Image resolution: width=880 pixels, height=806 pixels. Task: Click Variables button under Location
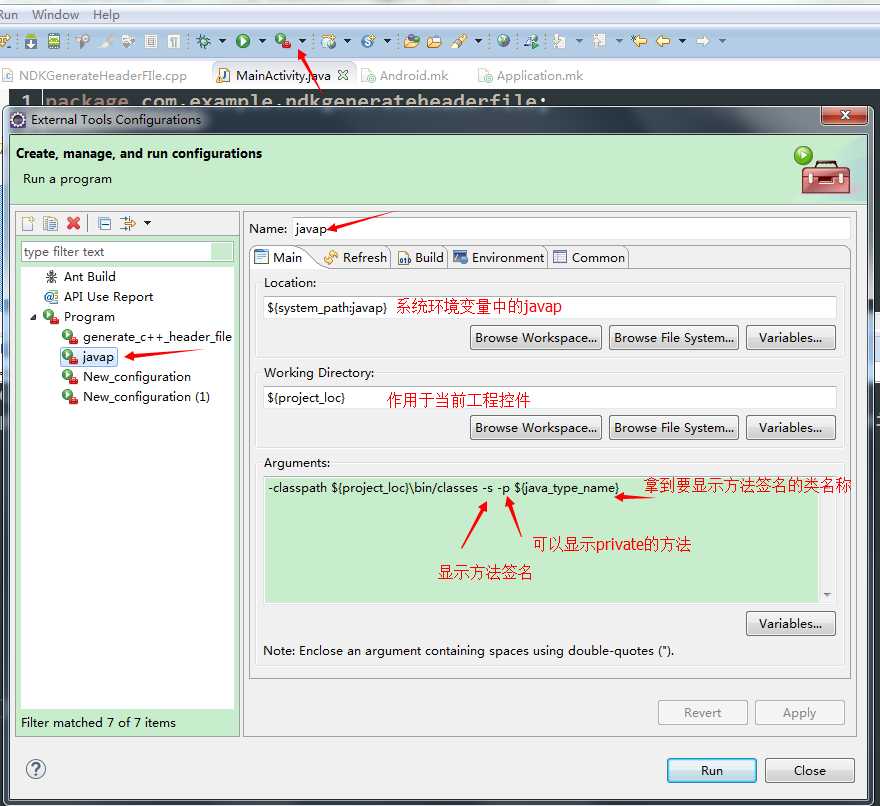point(790,338)
